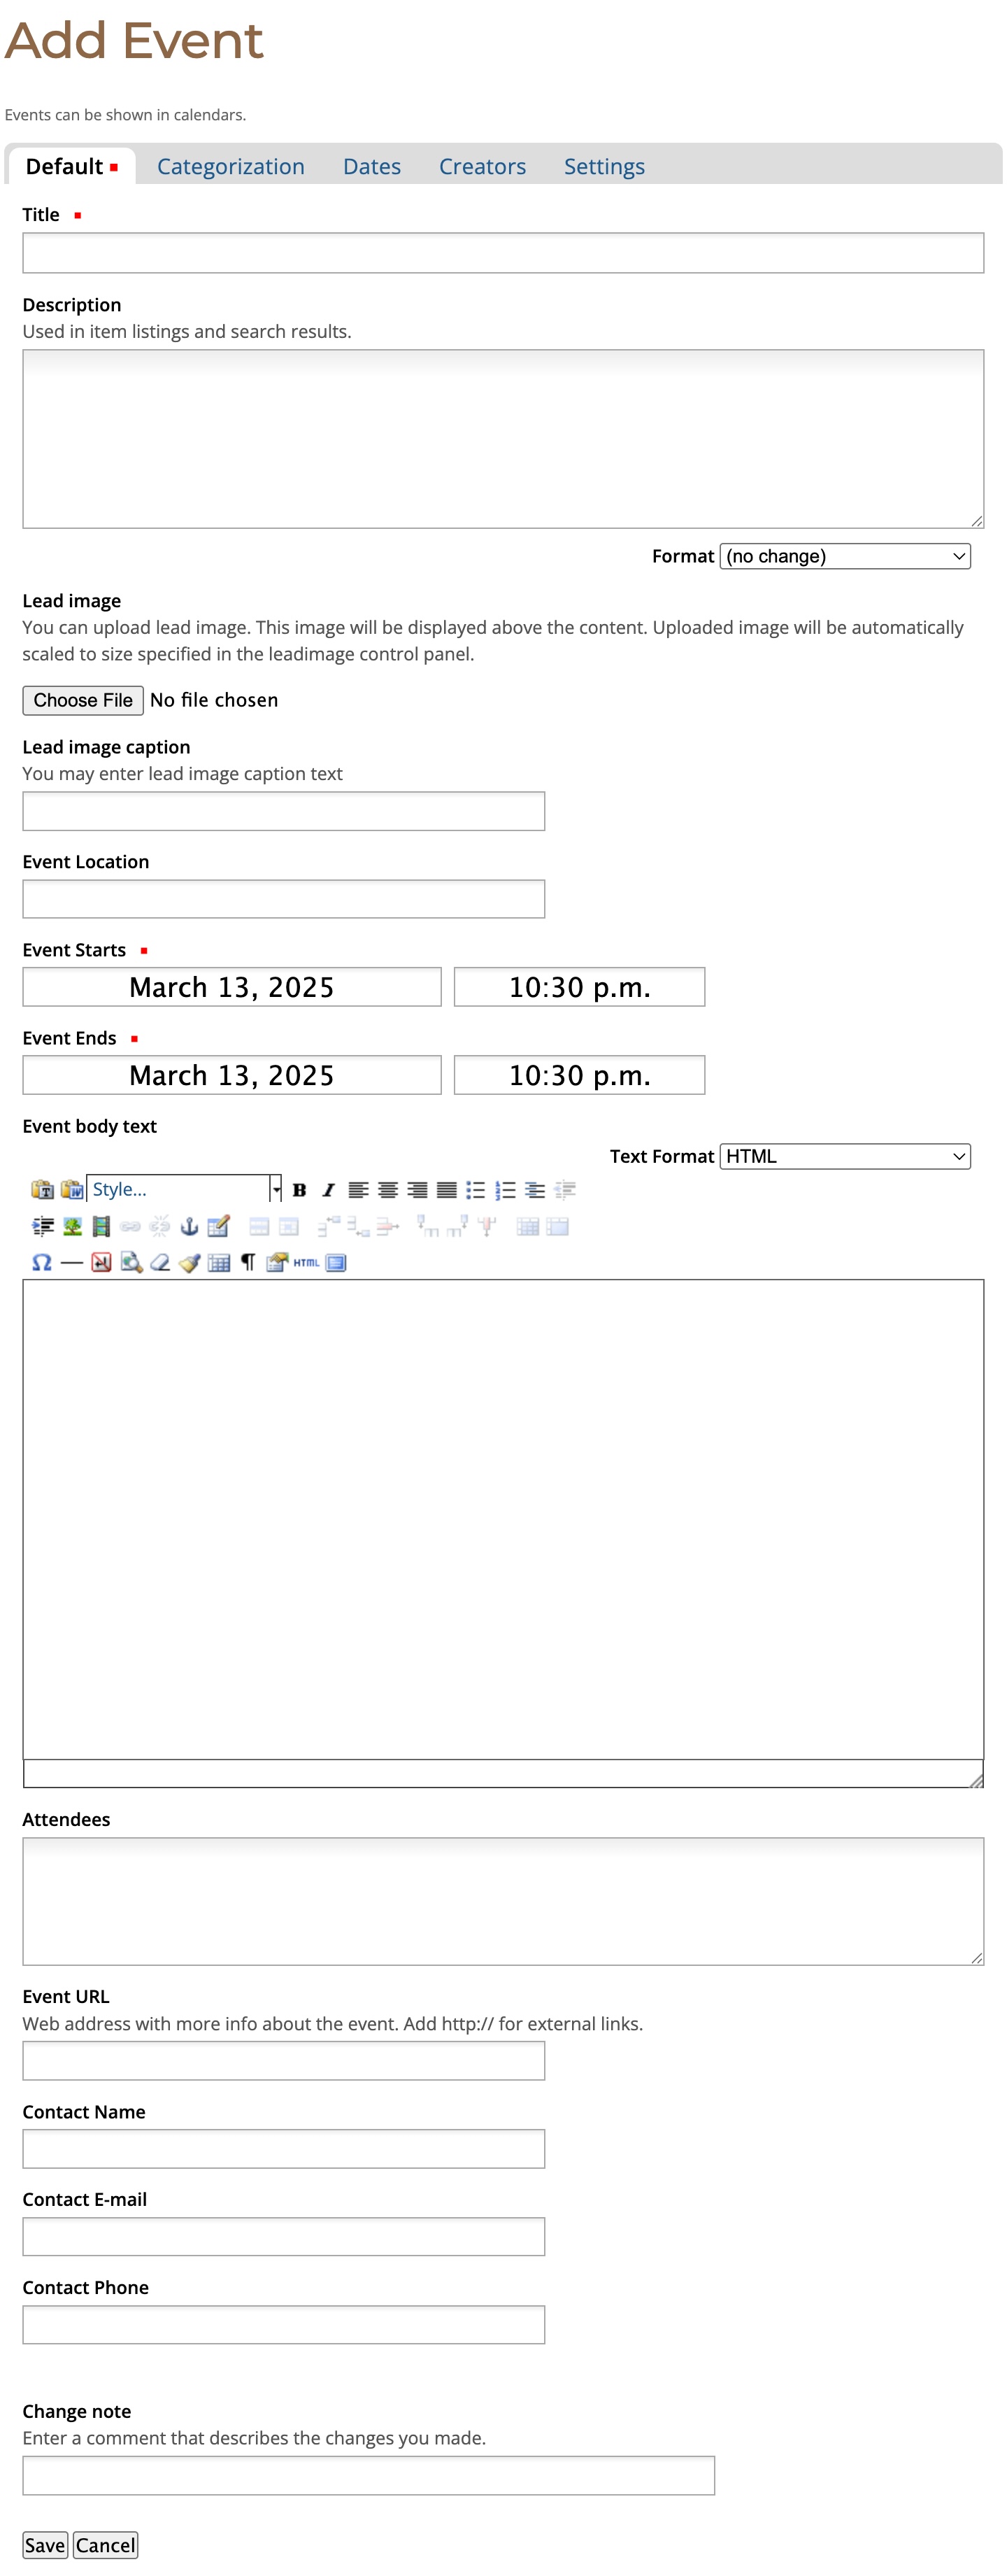The image size is (1007, 2576).
Task: Toggle italic formatting in editor toolbar
Action: tap(328, 1189)
